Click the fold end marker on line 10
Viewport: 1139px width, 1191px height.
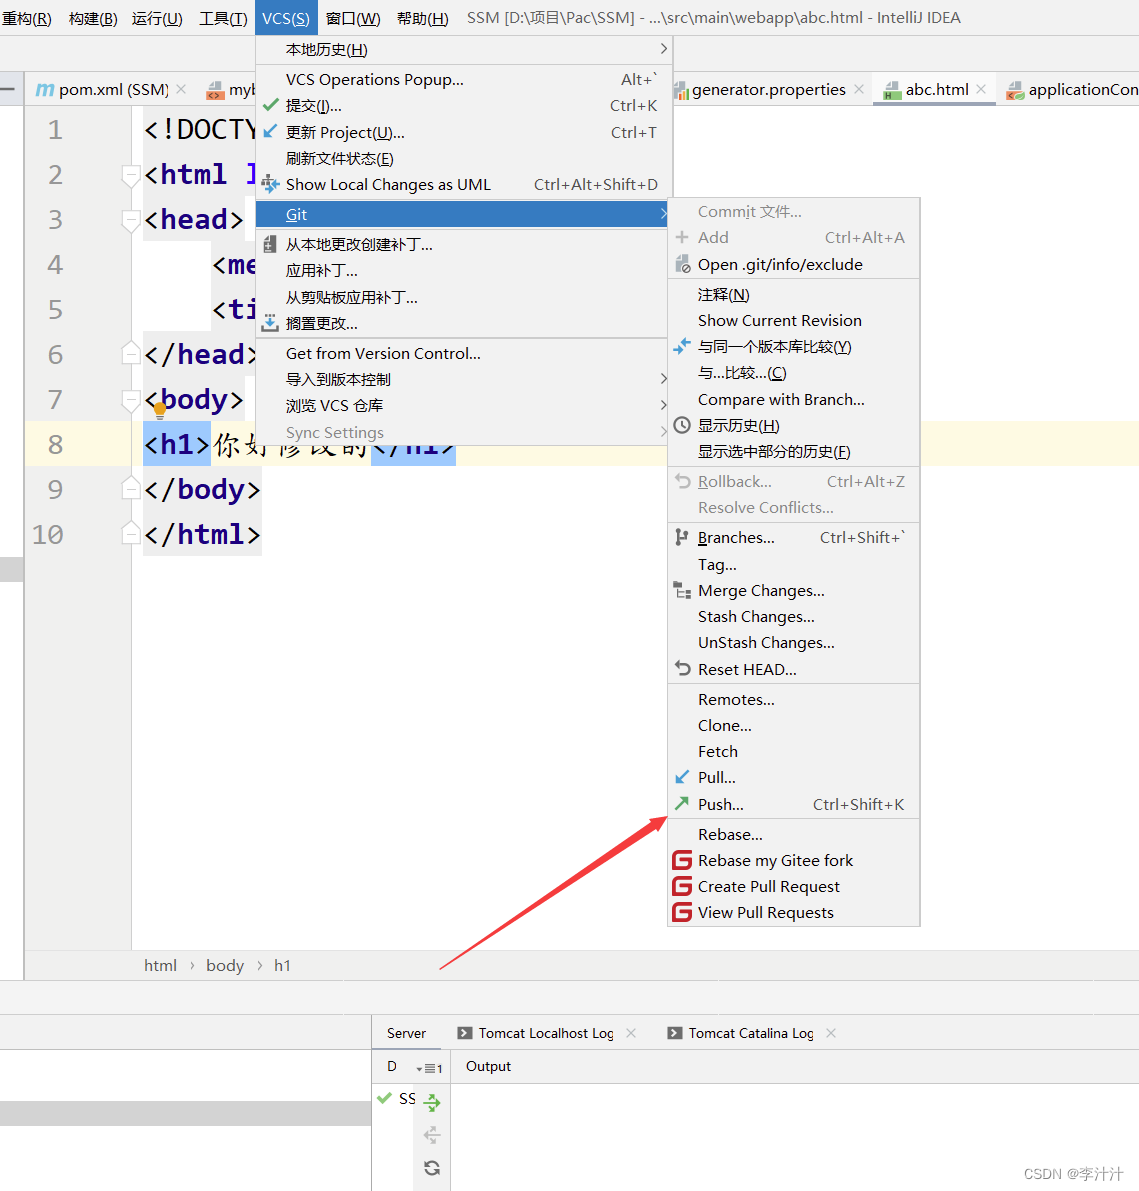(x=131, y=533)
